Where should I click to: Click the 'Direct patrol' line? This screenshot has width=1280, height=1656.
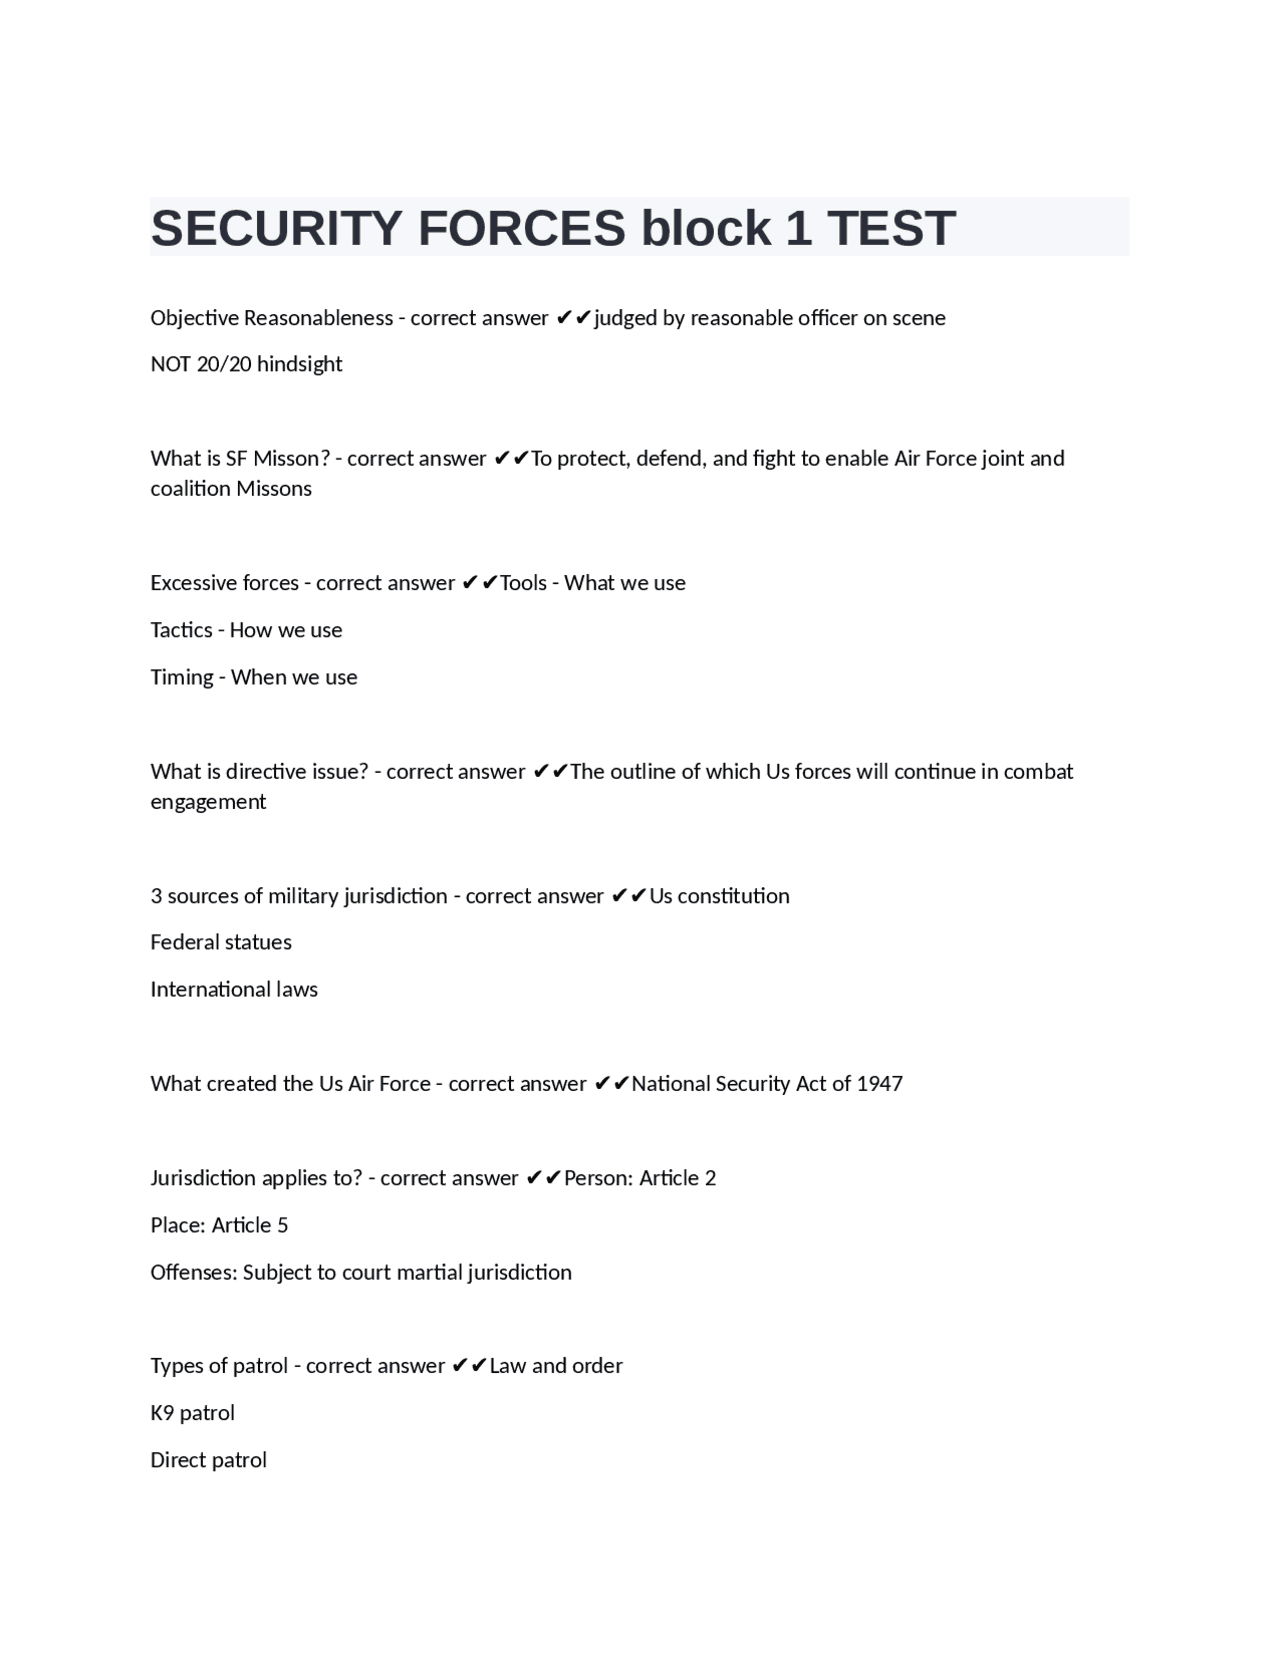tap(209, 1460)
